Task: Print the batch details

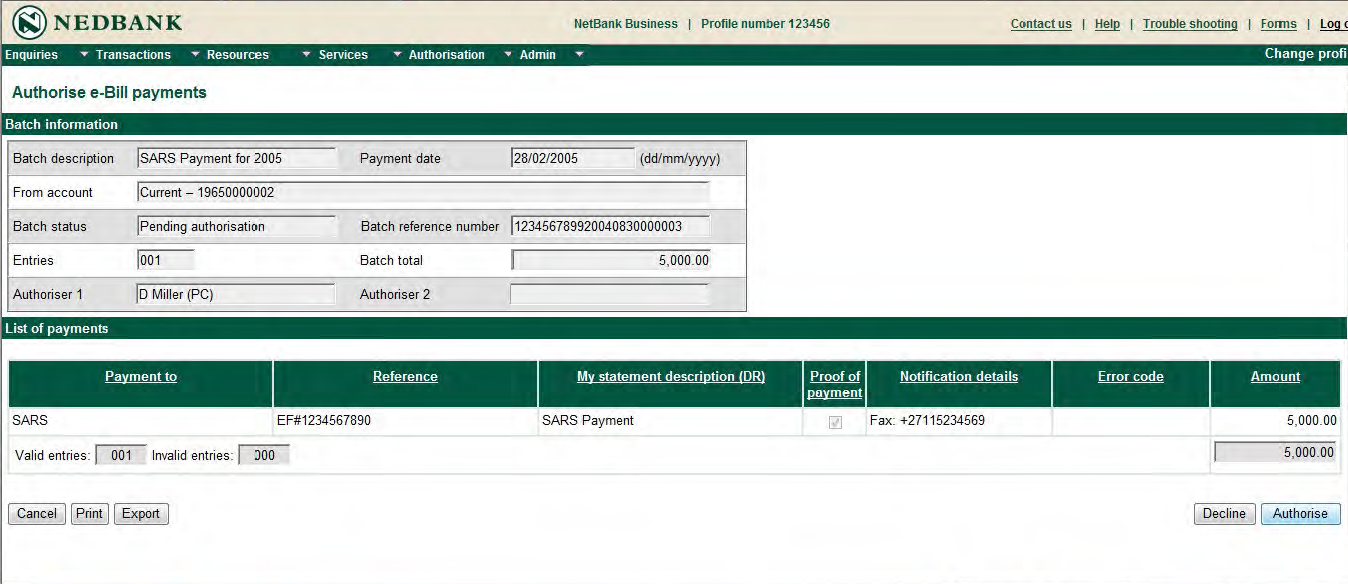Action: point(89,513)
